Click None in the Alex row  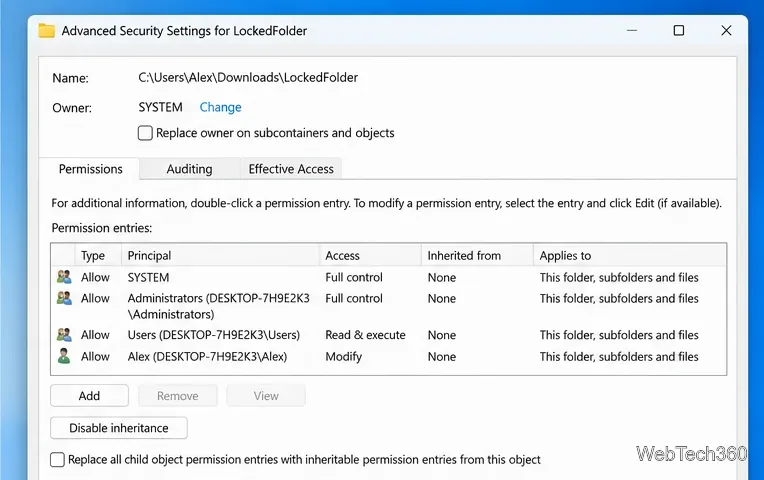(x=441, y=356)
